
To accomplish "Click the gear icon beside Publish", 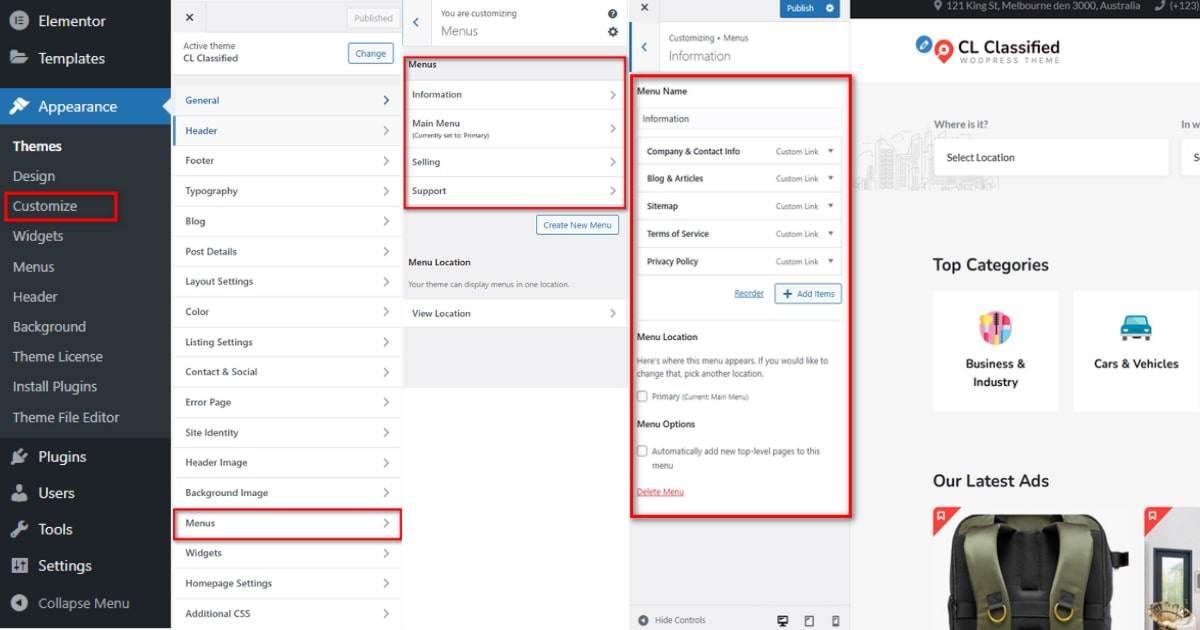I will (x=830, y=8).
